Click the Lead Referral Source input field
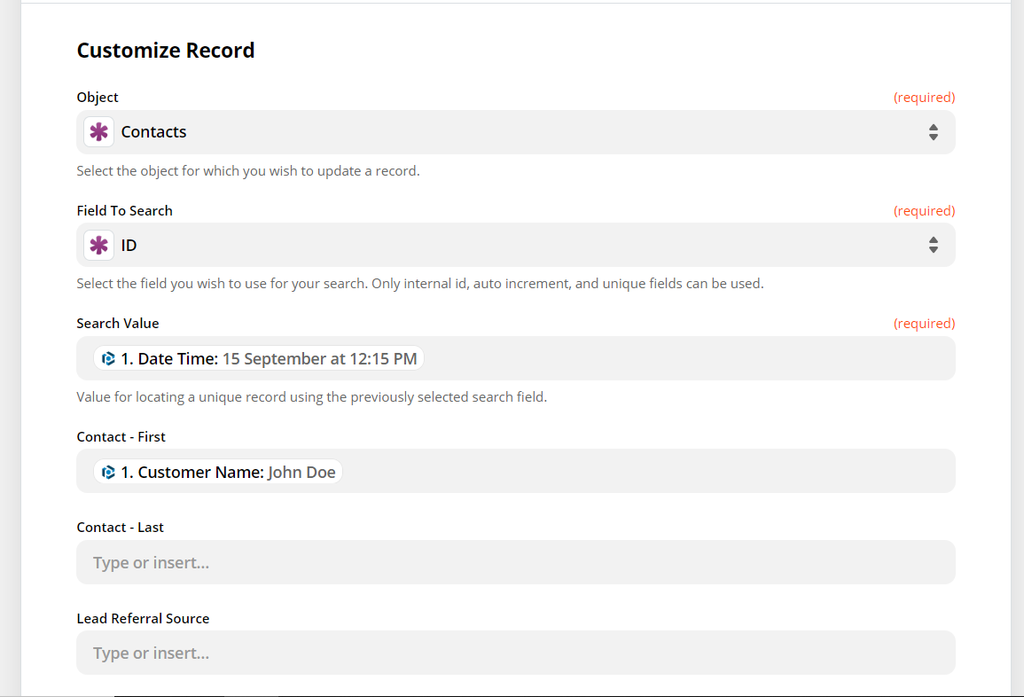 tap(516, 652)
